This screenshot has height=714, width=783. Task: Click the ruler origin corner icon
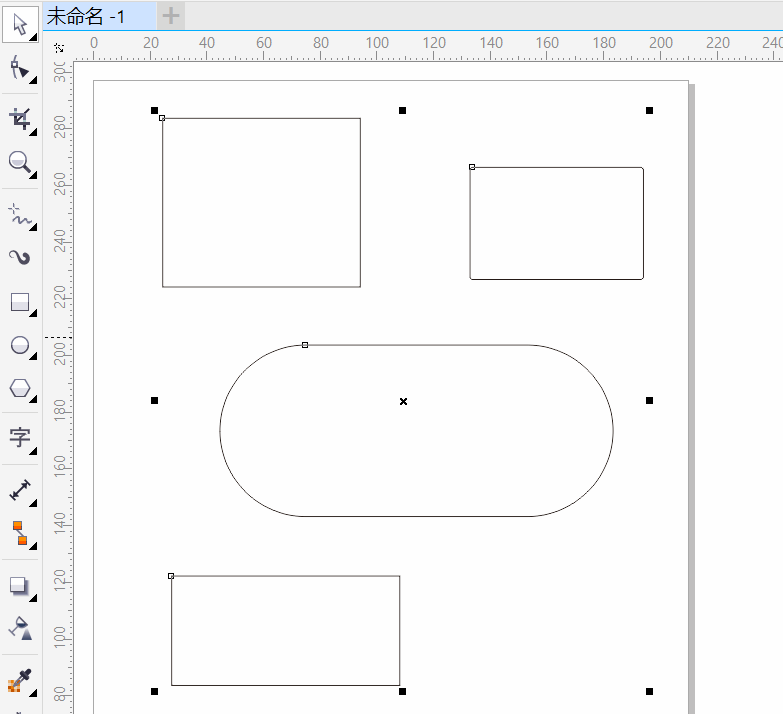59,48
